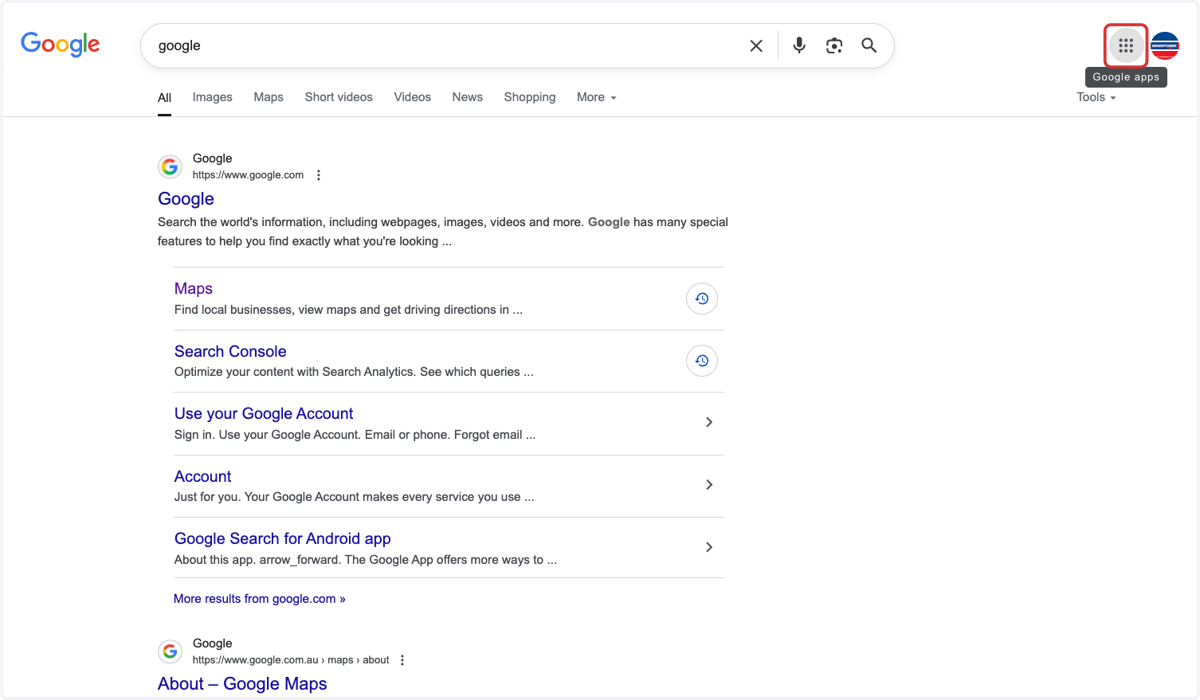Open the More search filters dropdown

[596, 97]
